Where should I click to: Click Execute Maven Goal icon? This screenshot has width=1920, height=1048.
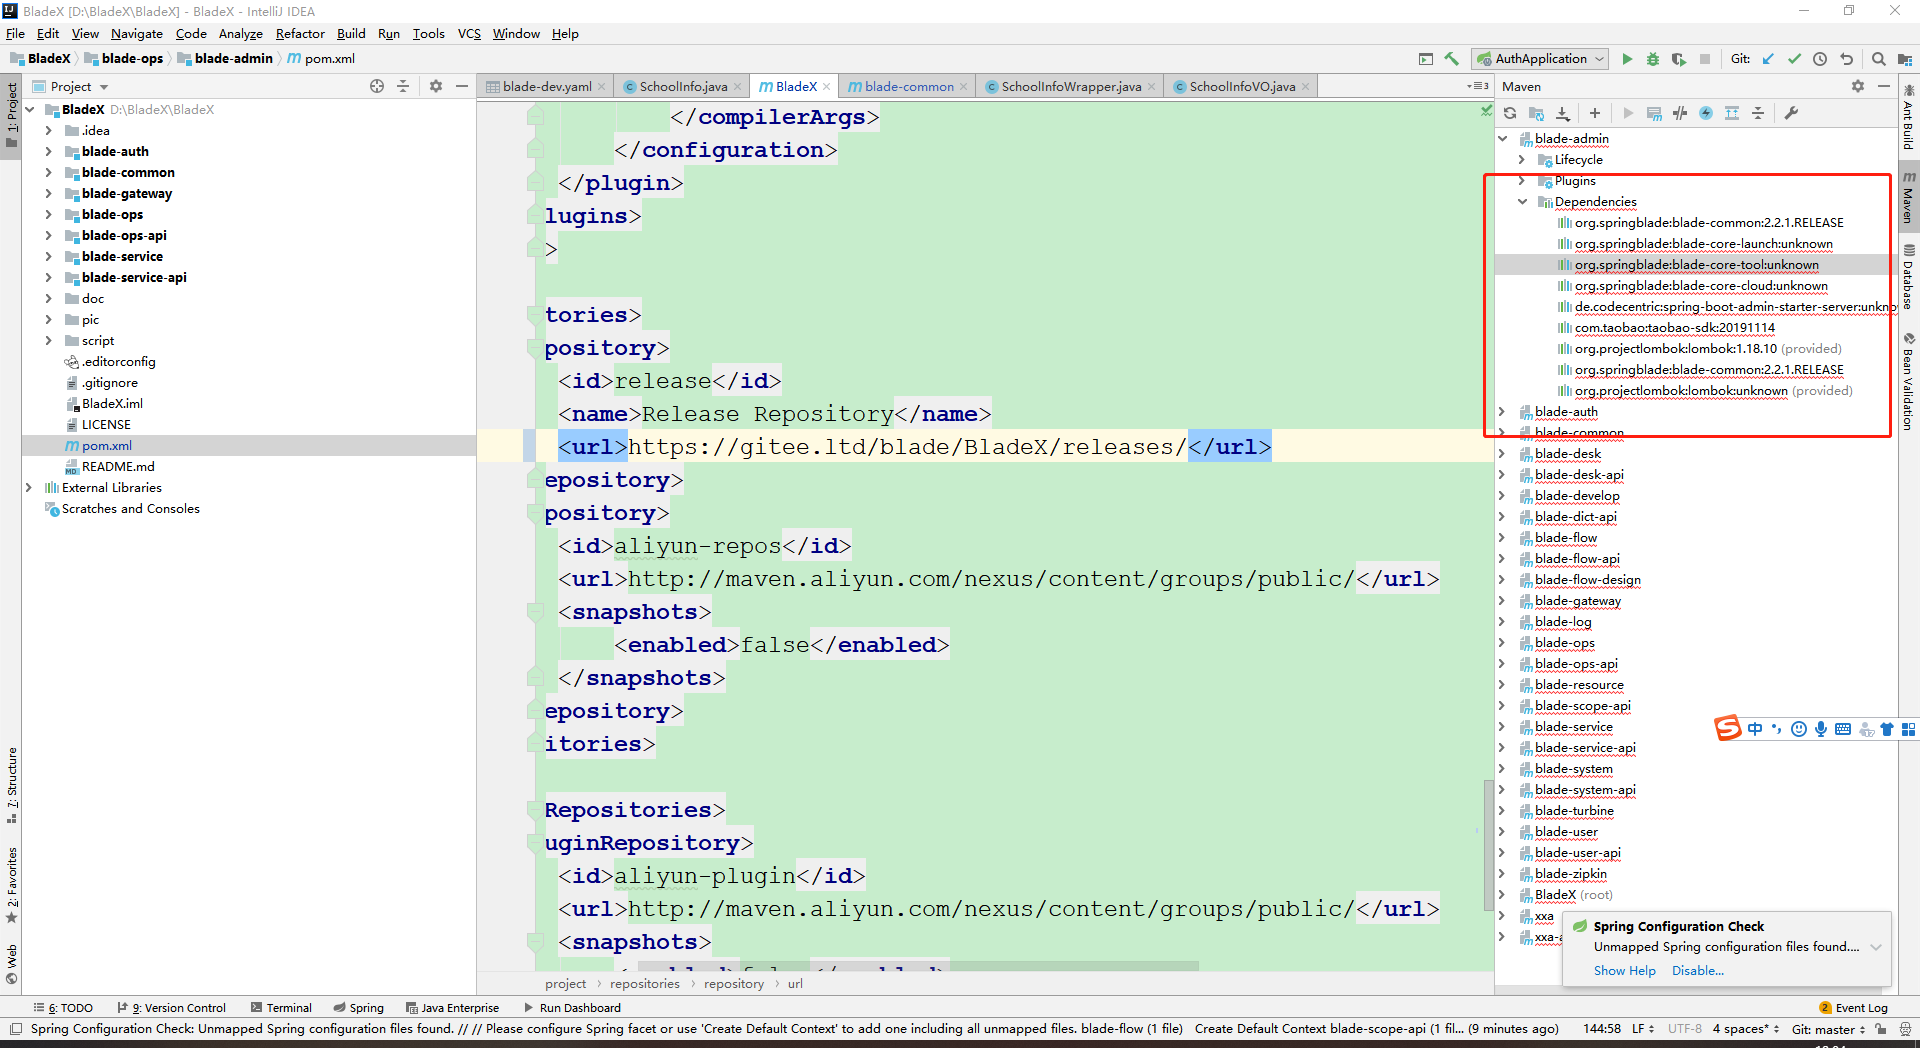(x=1654, y=113)
